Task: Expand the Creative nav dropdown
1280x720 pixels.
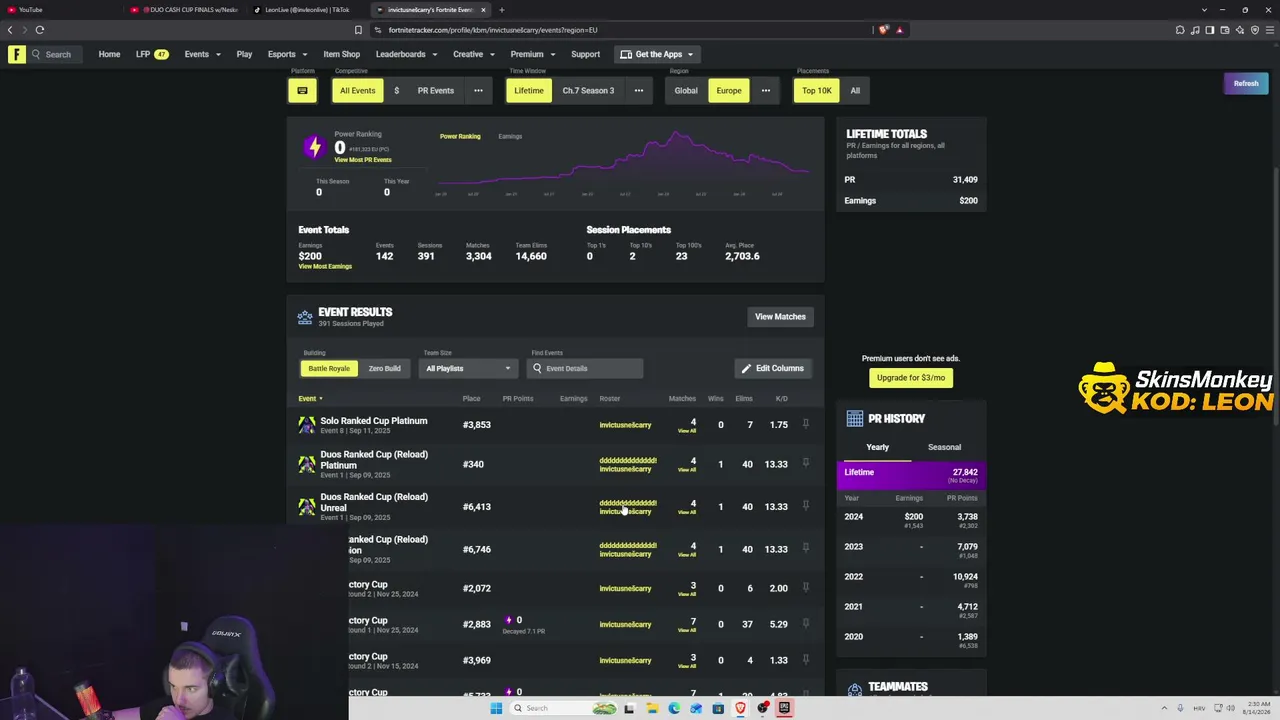Action: [x=473, y=54]
